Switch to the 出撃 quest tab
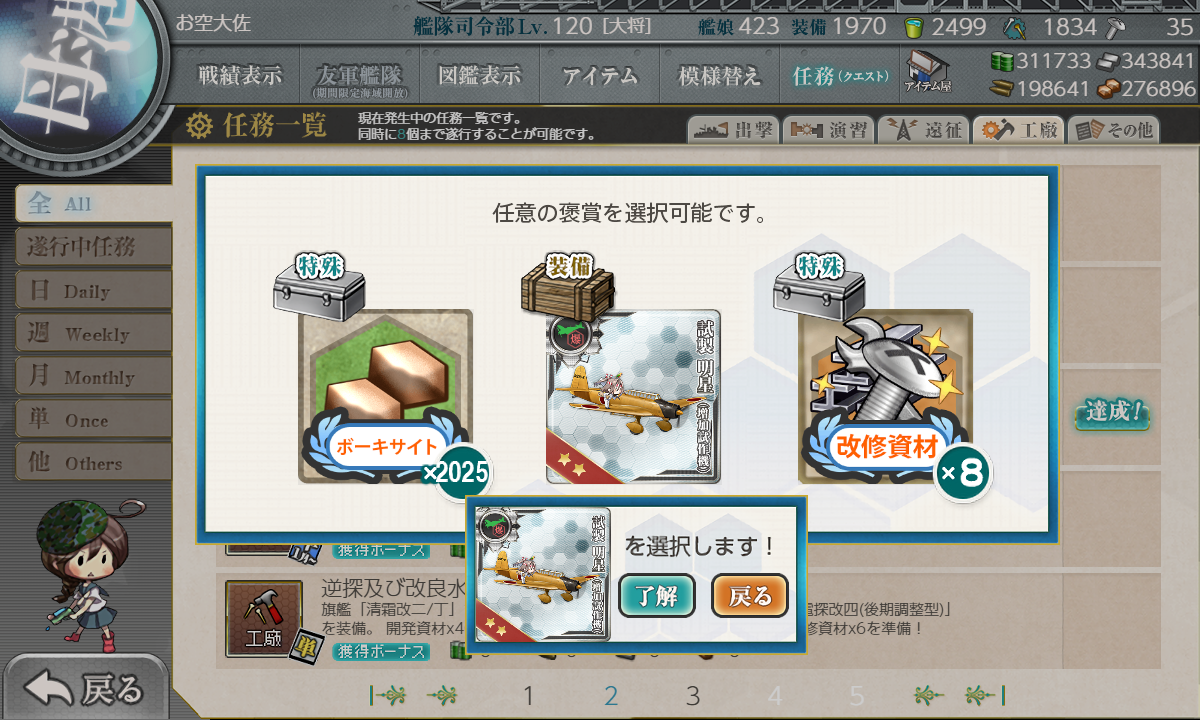Image resolution: width=1200 pixels, height=720 pixels. 732,130
